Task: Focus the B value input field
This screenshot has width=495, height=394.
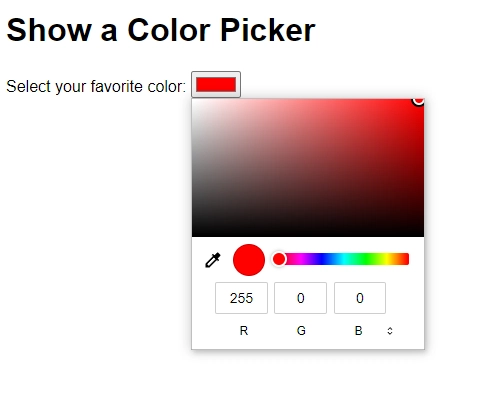Action: [360, 298]
